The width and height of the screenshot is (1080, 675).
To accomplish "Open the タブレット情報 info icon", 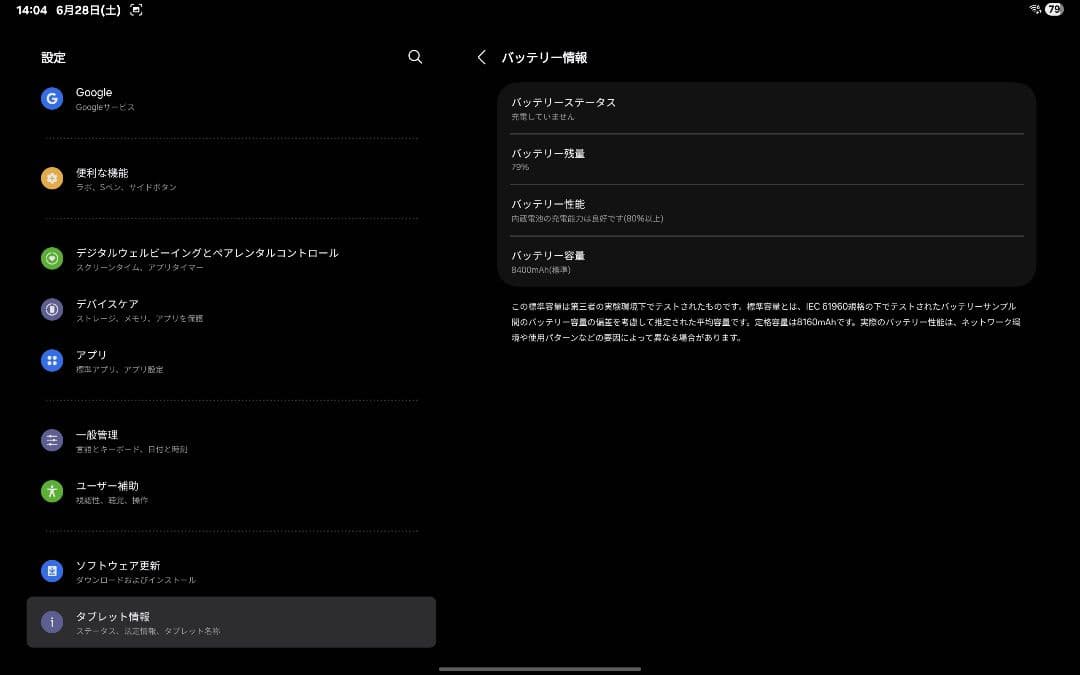I will 51,621.
